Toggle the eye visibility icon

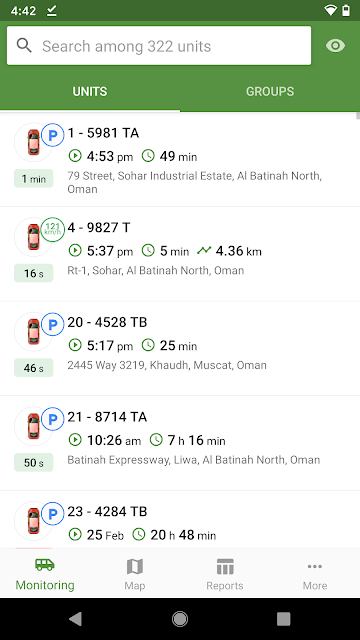(x=335, y=46)
